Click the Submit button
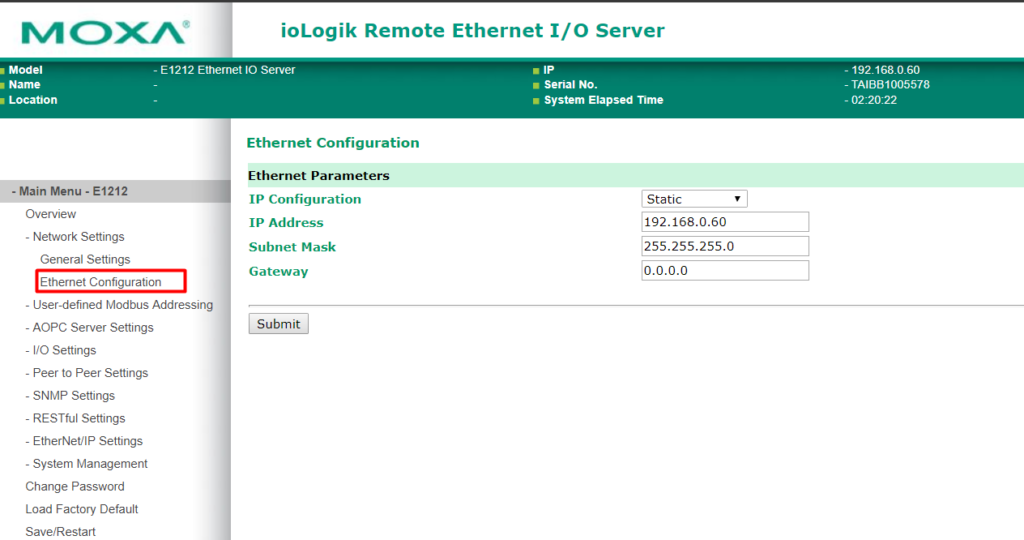Screen dimensions: 1024x540 [x=278, y=324]
